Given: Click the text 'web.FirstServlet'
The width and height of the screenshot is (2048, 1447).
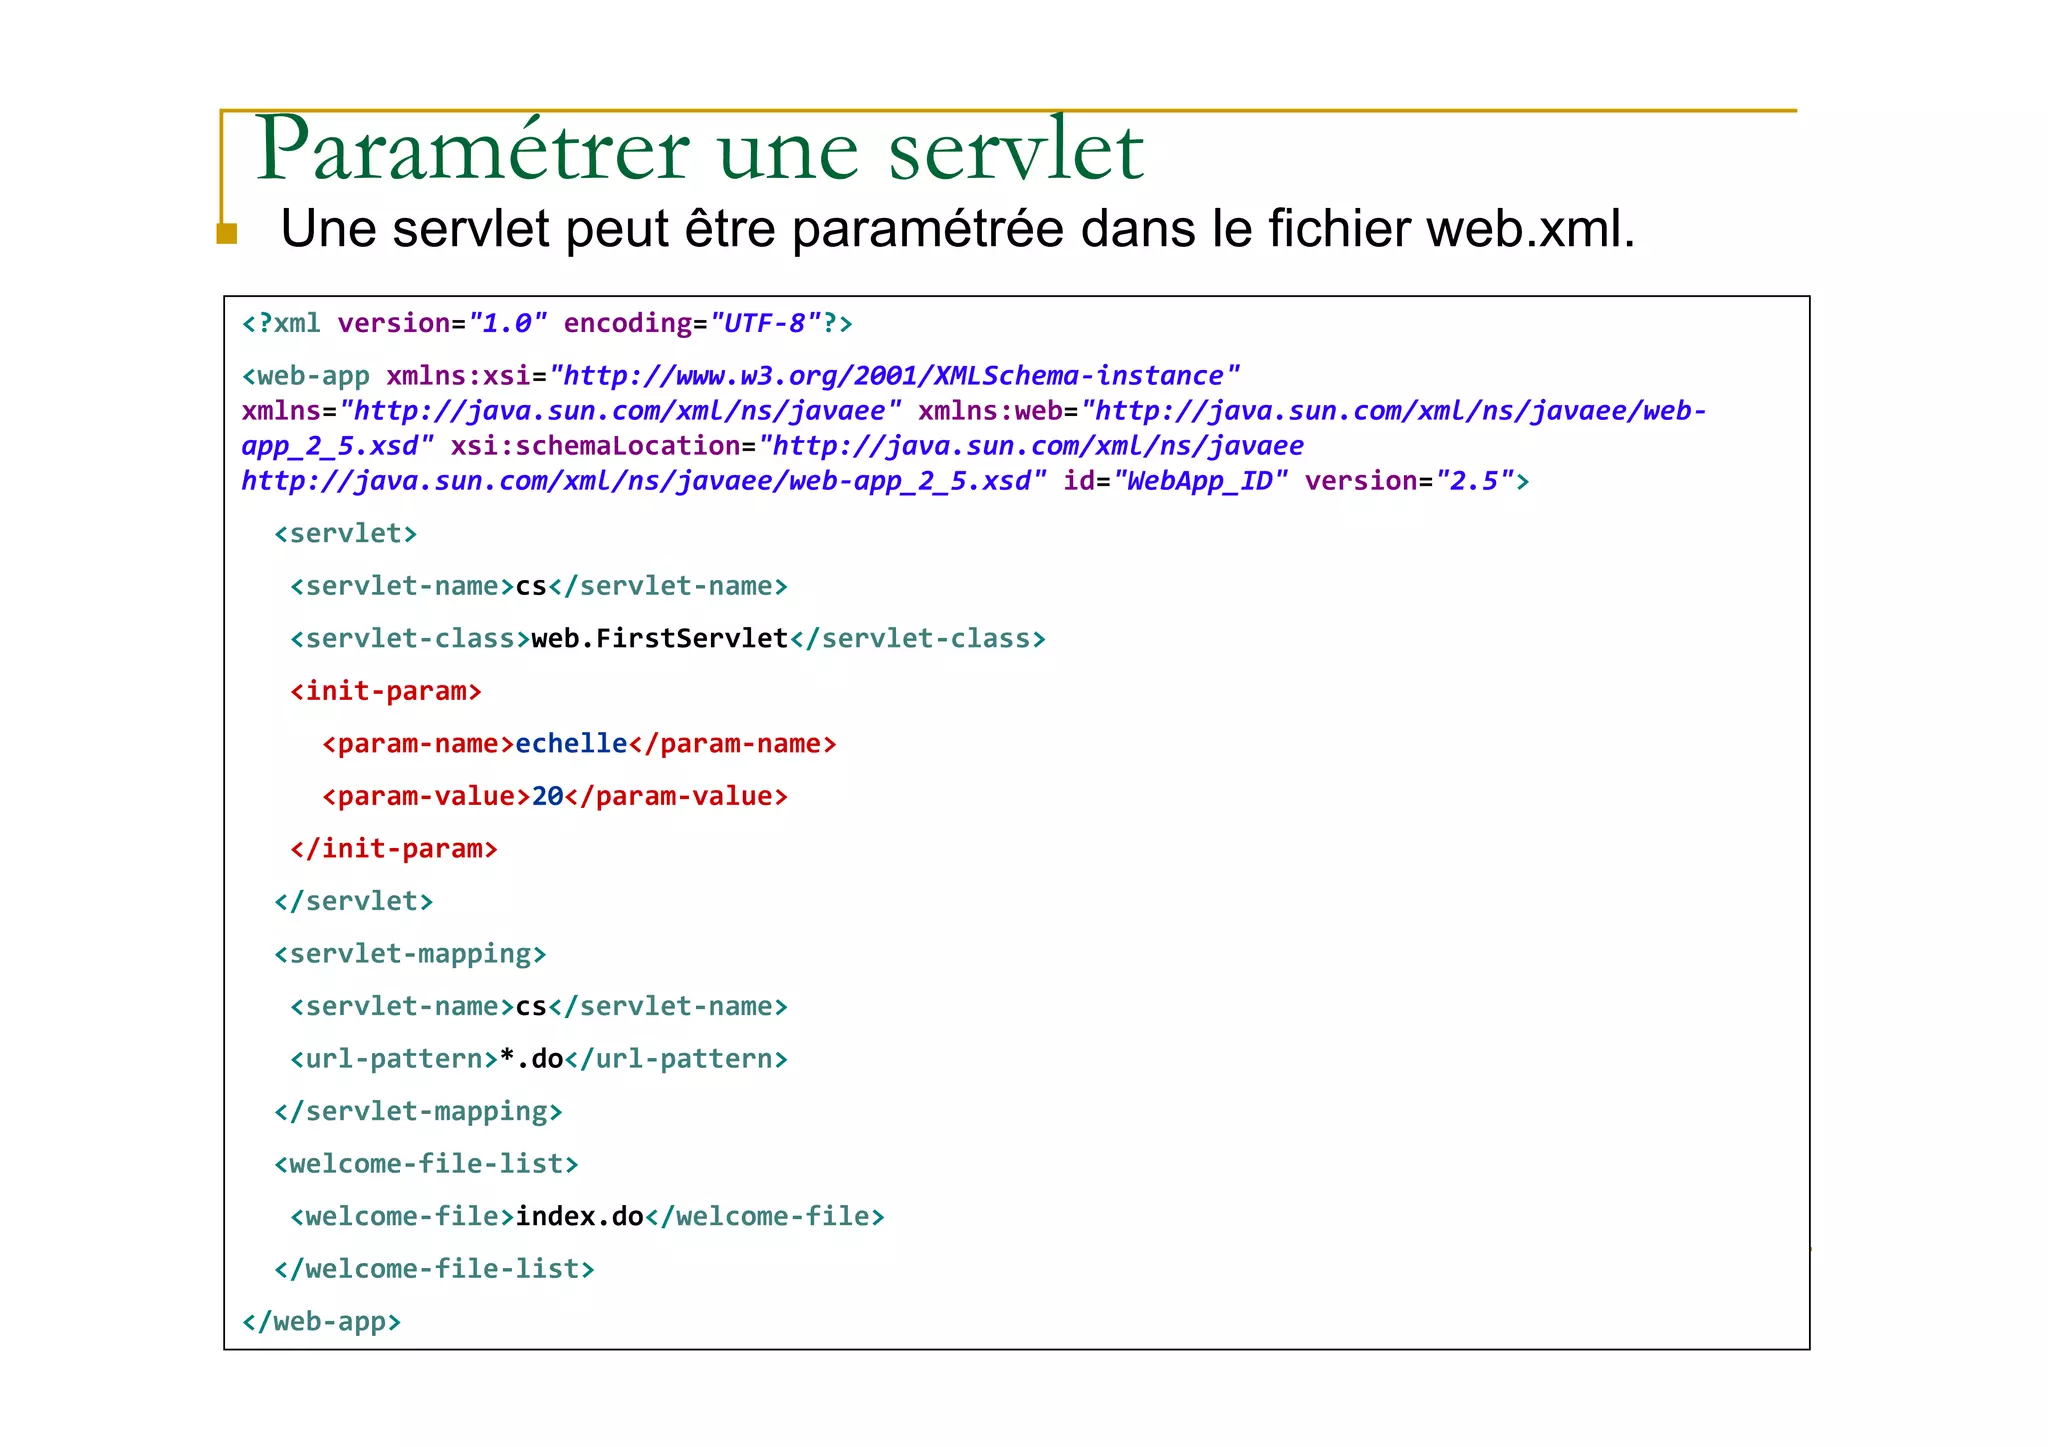Looking at the screenshot, I should point(660,639).
